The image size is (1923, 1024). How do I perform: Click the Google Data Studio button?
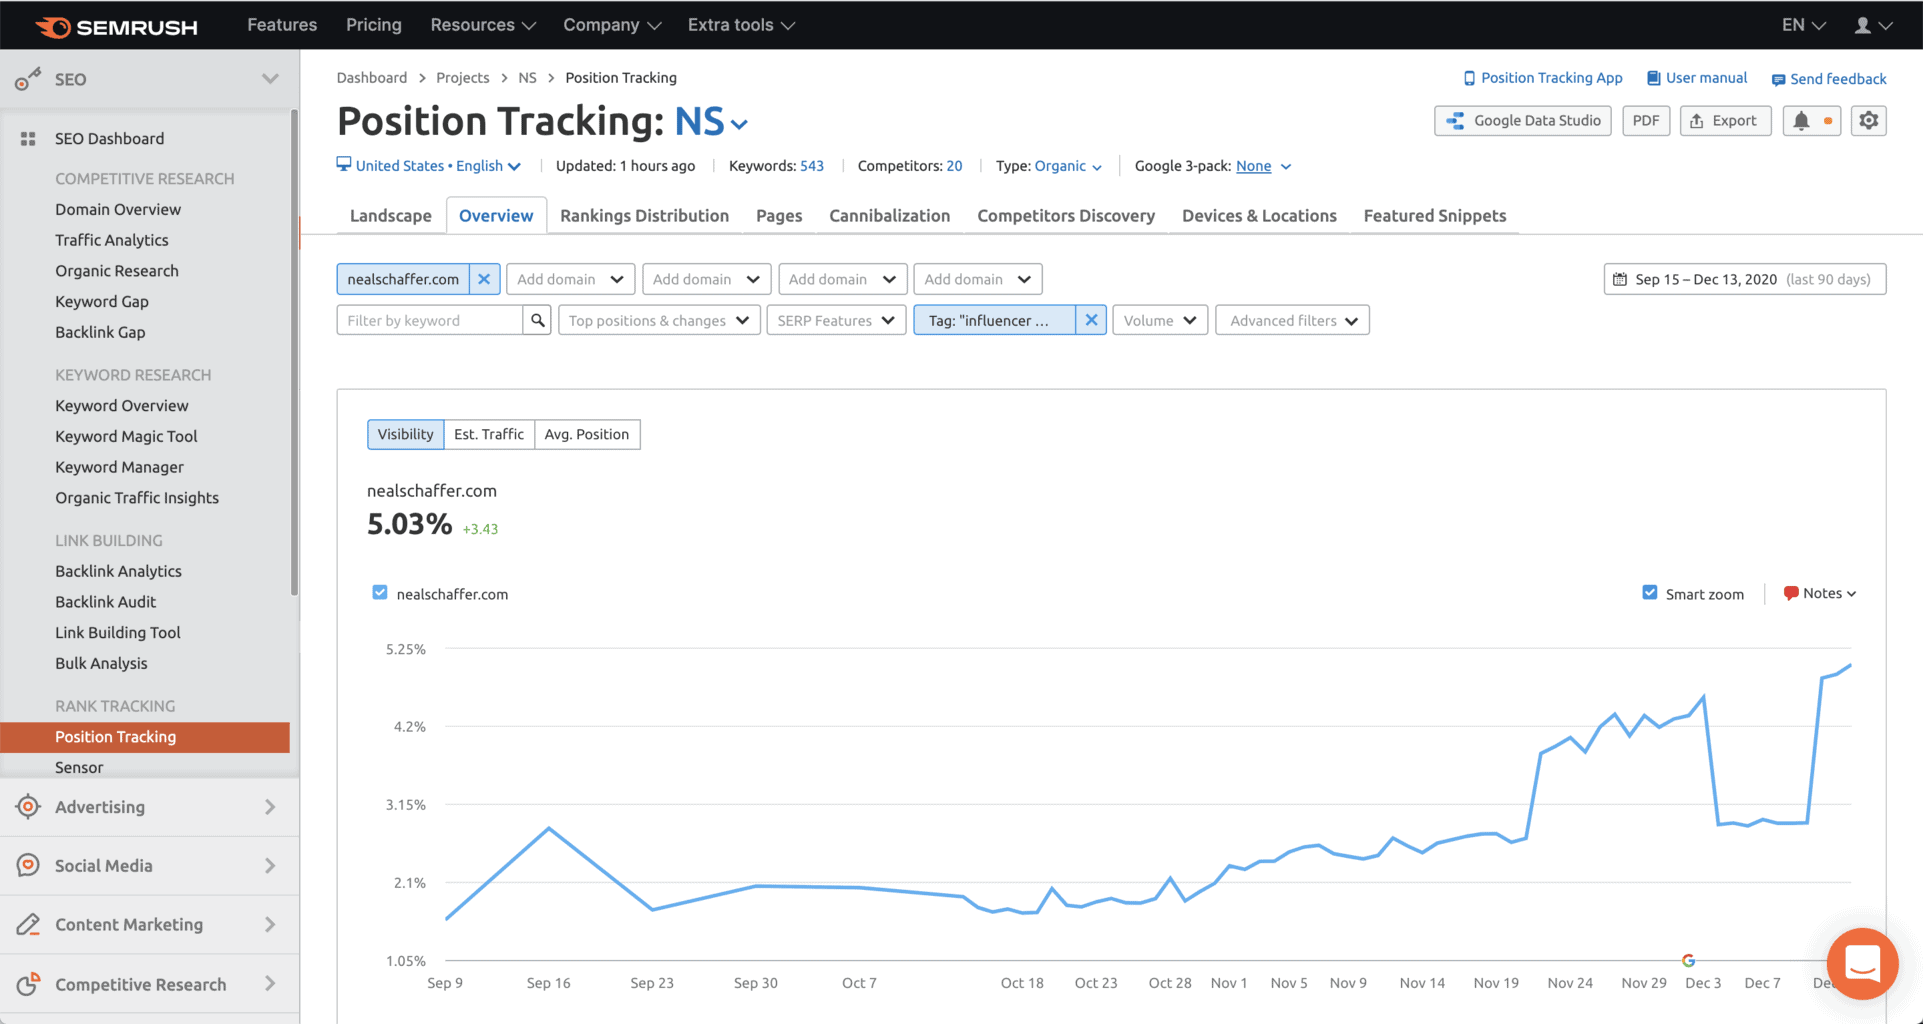pyautogui.click(x=1522, y=121)
